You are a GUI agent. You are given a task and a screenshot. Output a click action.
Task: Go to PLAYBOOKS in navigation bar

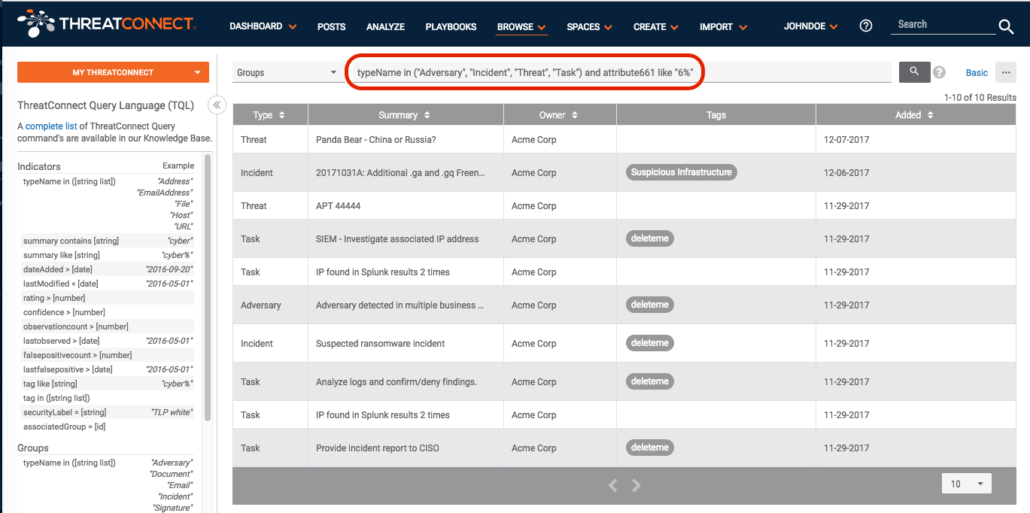coord(451,27)
